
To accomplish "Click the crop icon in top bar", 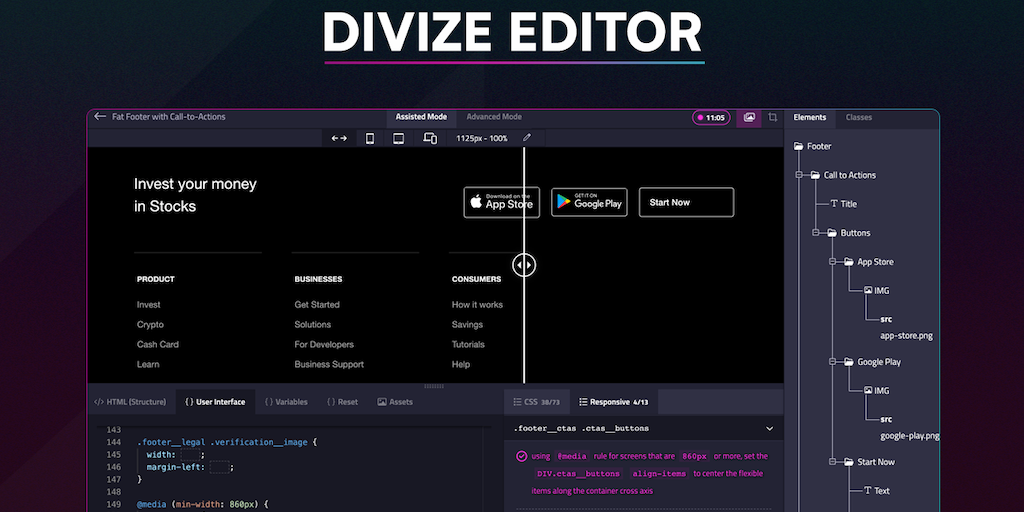I will click(x=773, y=117).
